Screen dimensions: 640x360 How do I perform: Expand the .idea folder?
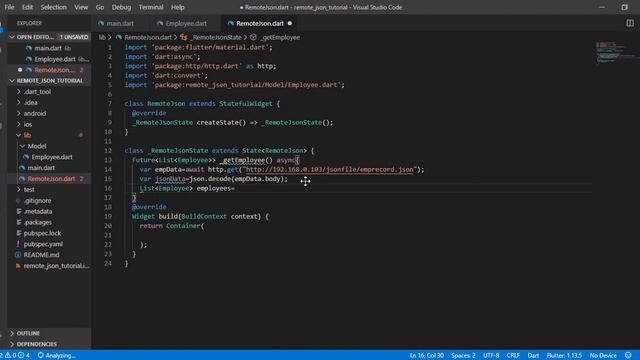coord(18,102)
